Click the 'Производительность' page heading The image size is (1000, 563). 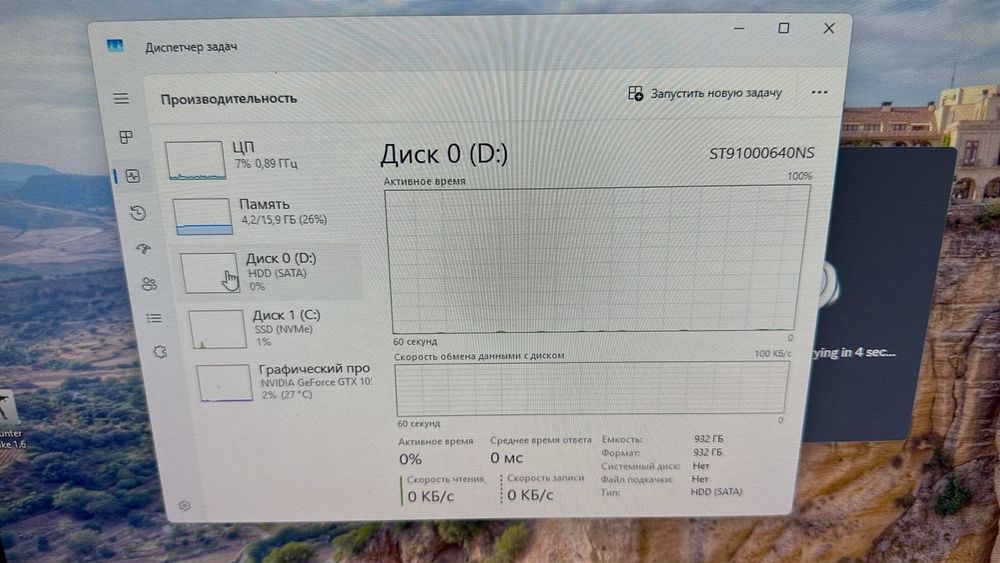(228, 99)
